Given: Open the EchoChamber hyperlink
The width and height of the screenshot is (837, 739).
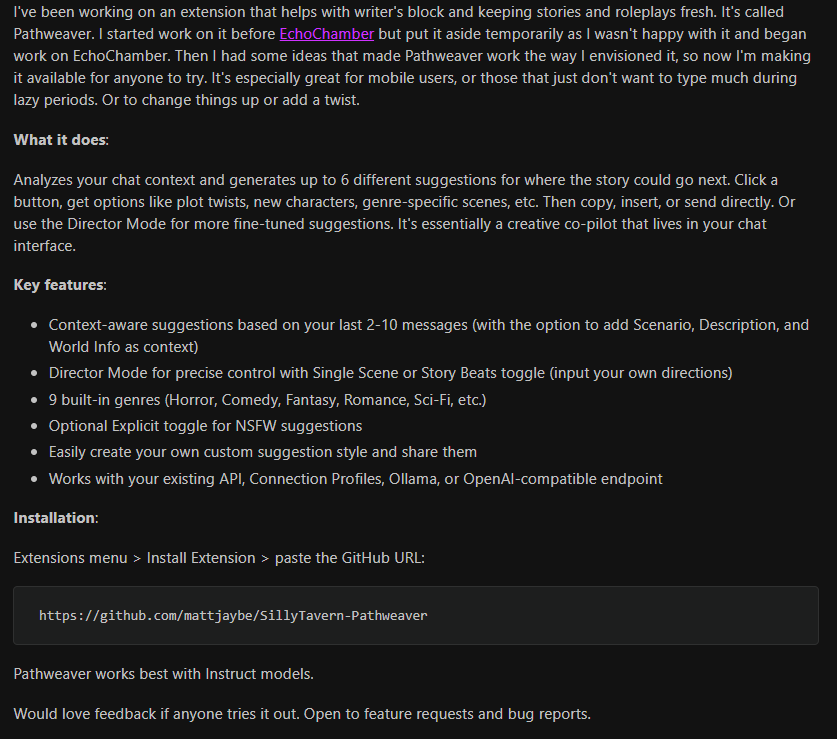Looking at the screenshot, I should [326, 34].
